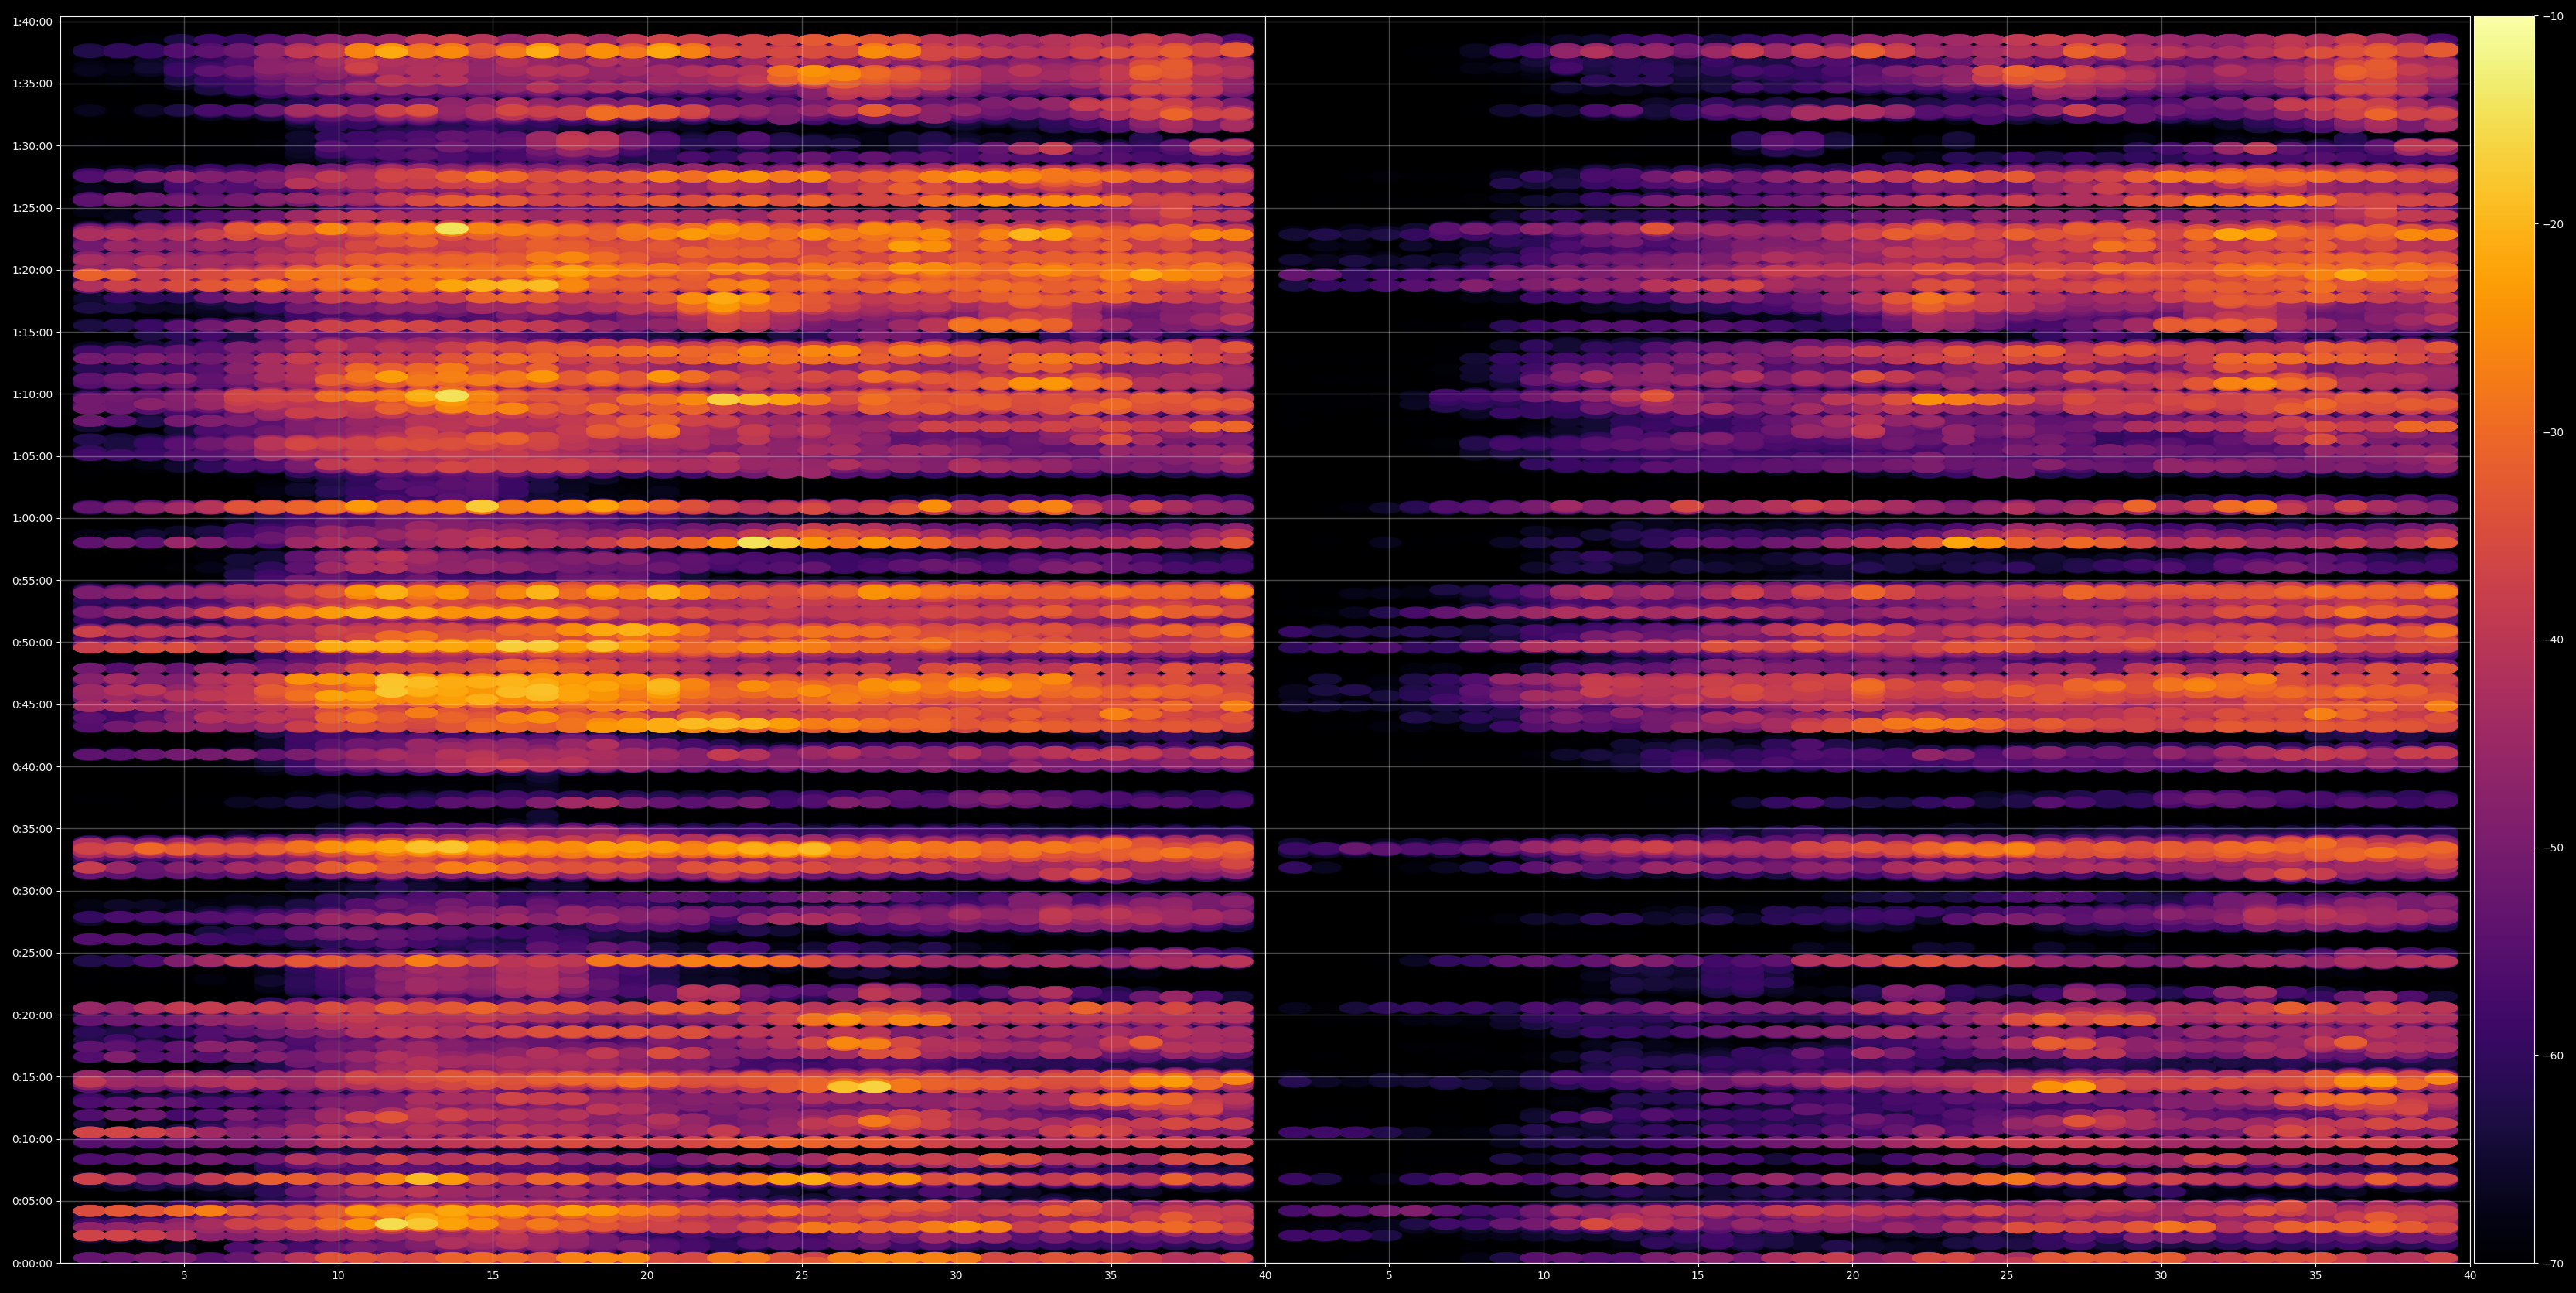Click the y-axis label 0:40:00
Viewport: 2576px width, 1293px height.
(x=32, y=767)
